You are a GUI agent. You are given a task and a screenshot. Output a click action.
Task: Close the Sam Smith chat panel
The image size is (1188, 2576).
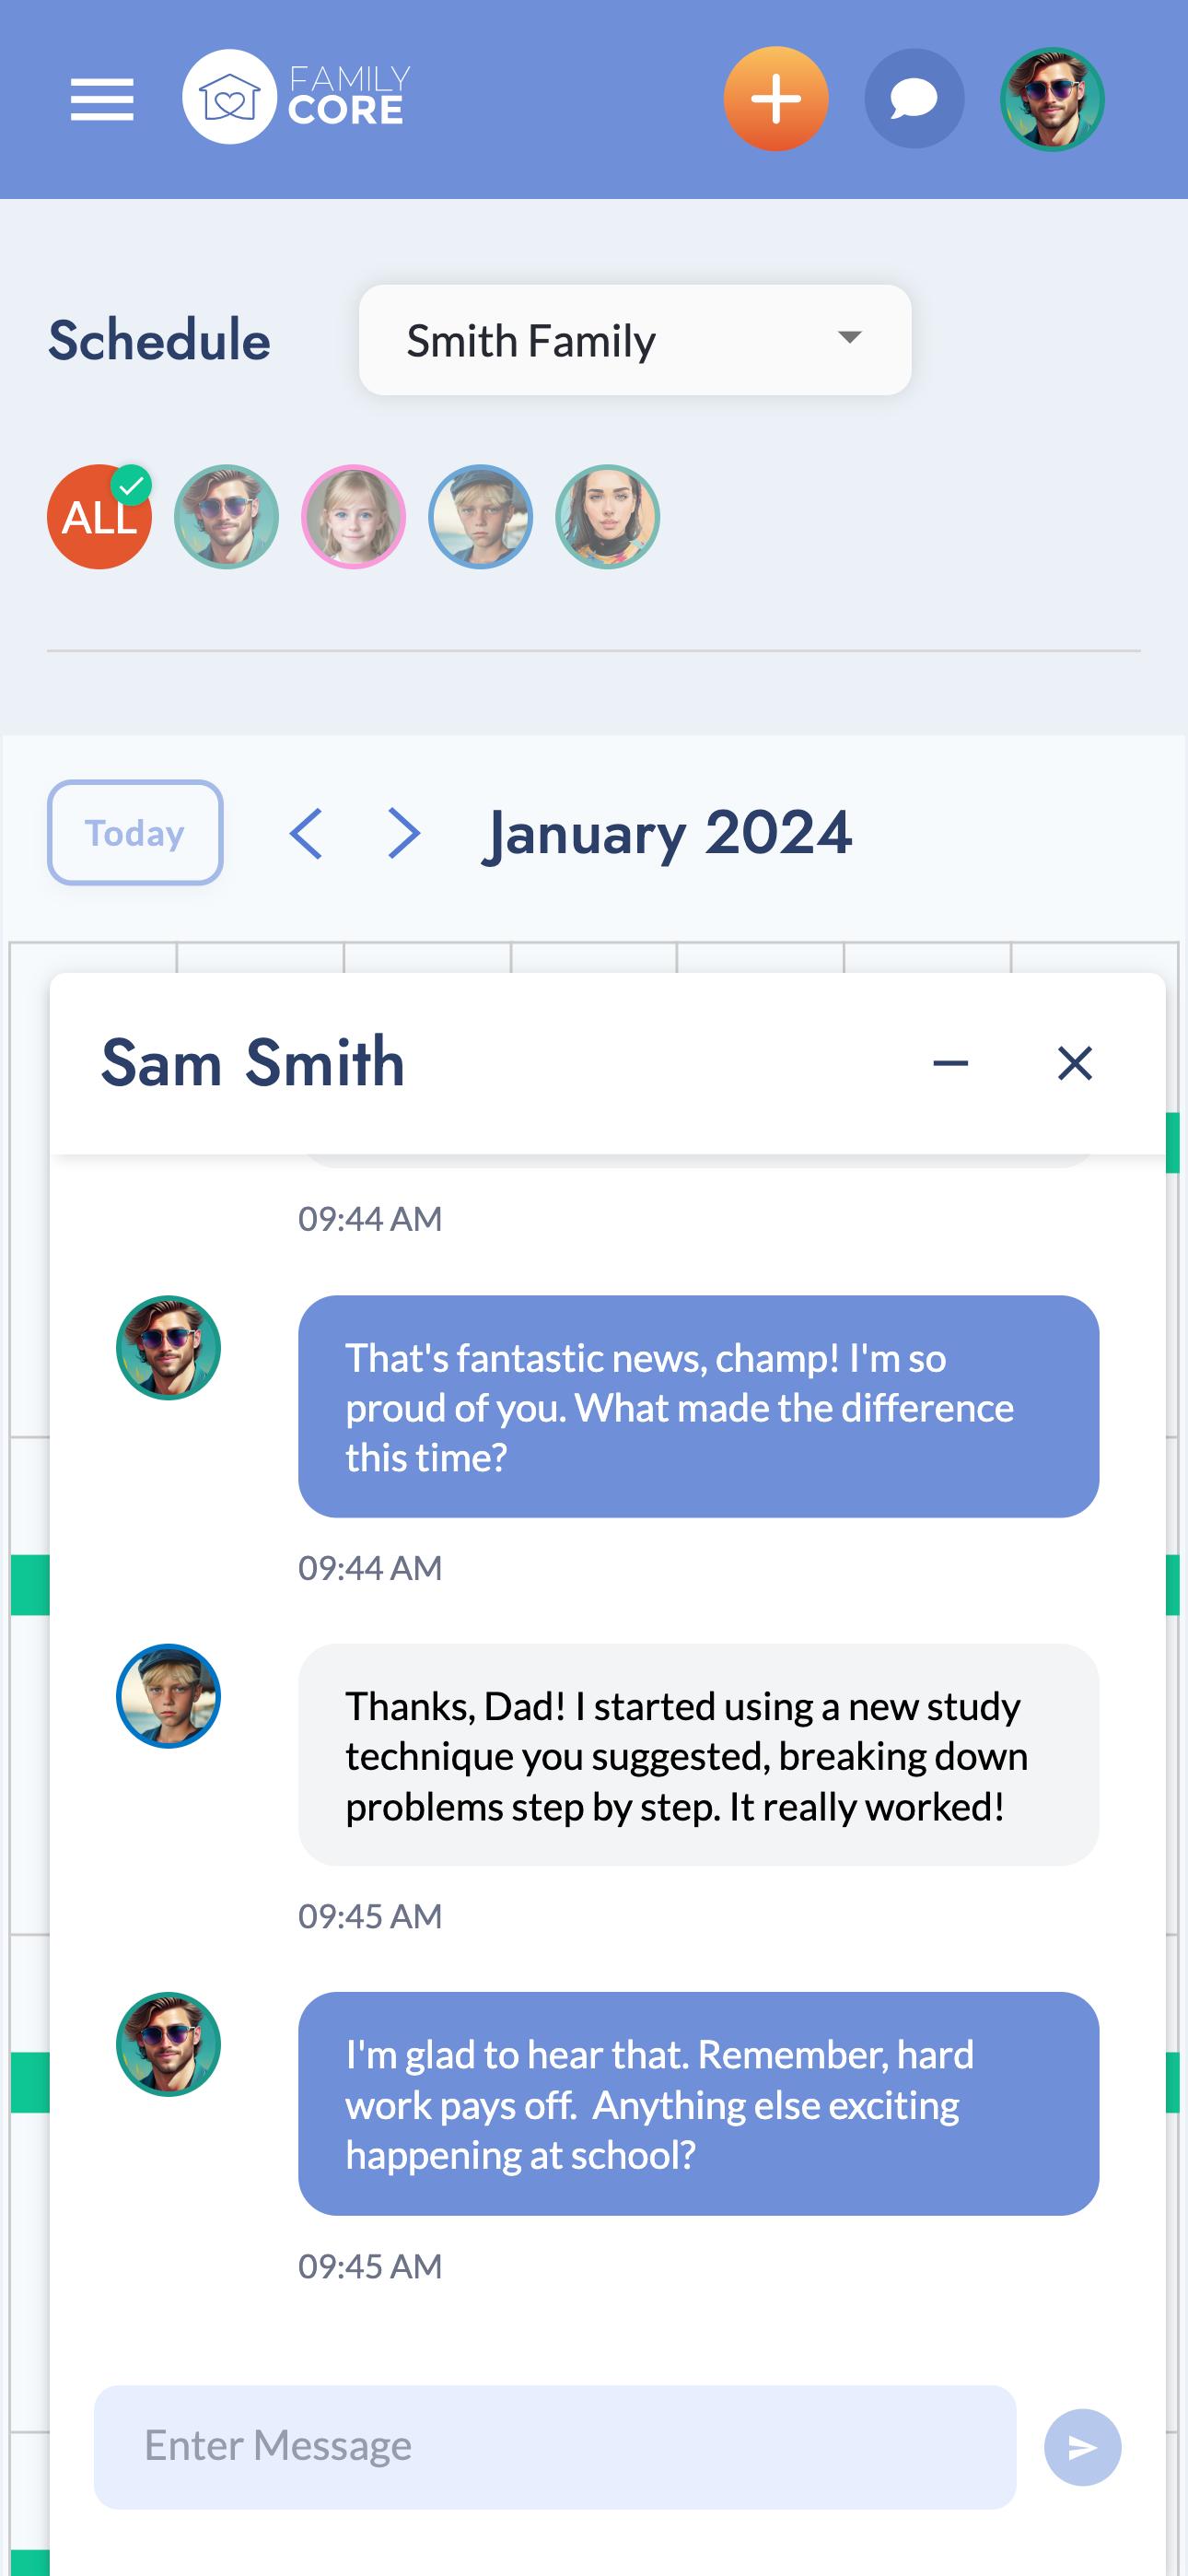pyautogui.click(x=1075, y=1062)
